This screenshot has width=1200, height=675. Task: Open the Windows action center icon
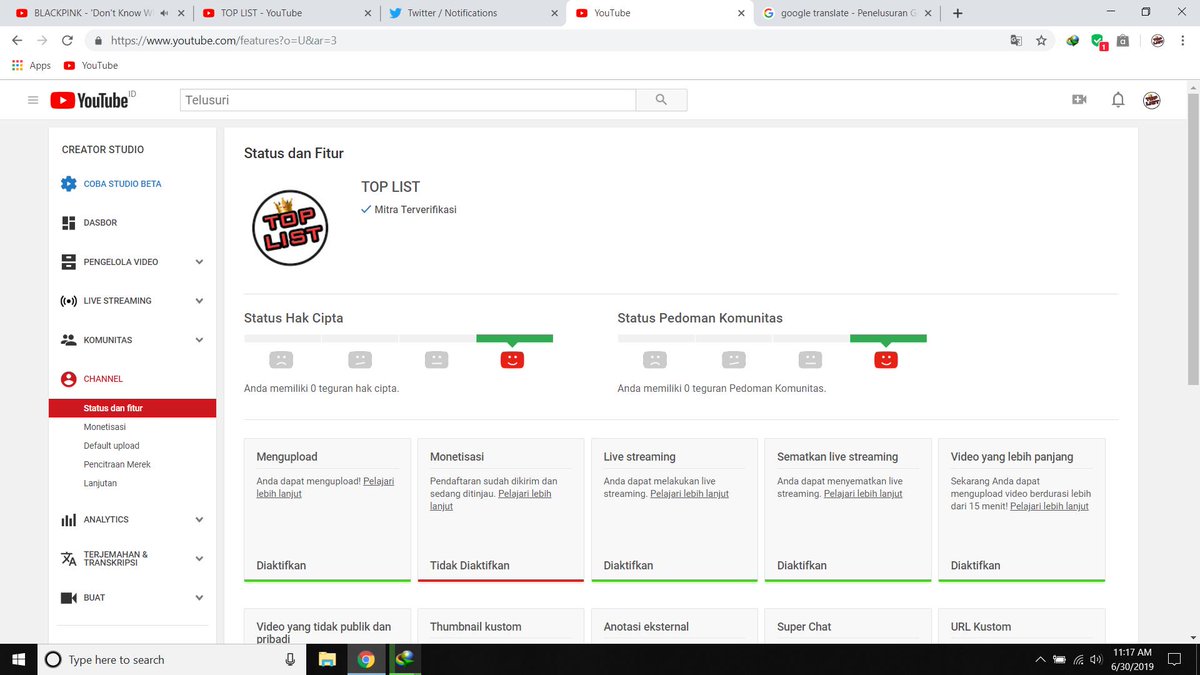1175,659
